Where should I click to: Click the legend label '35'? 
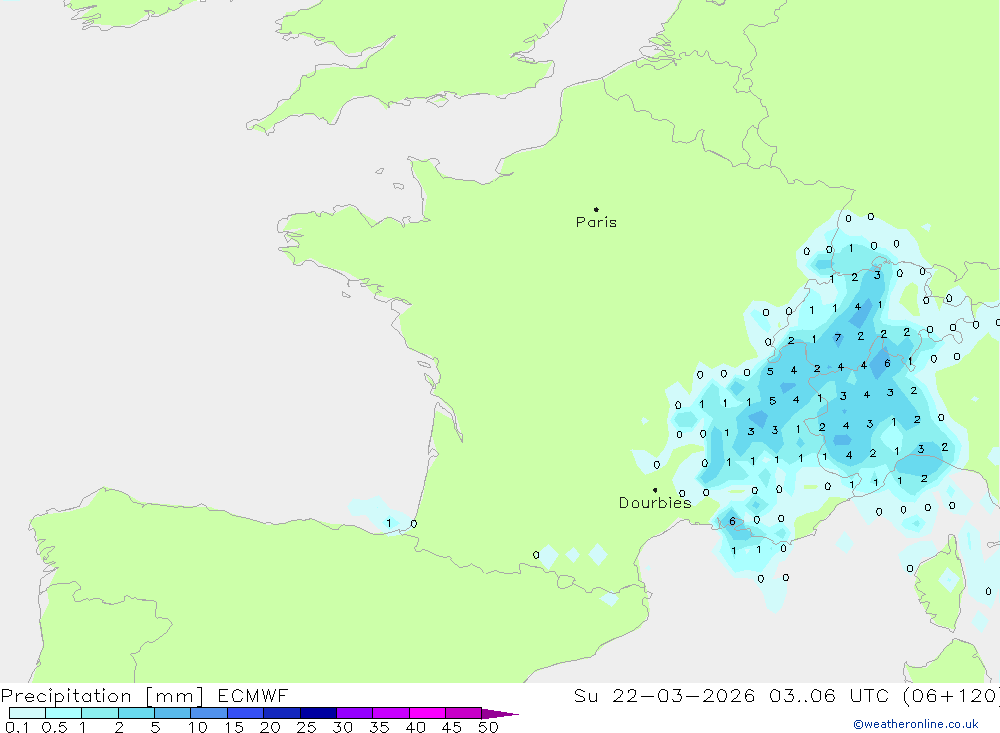point(379,727)
